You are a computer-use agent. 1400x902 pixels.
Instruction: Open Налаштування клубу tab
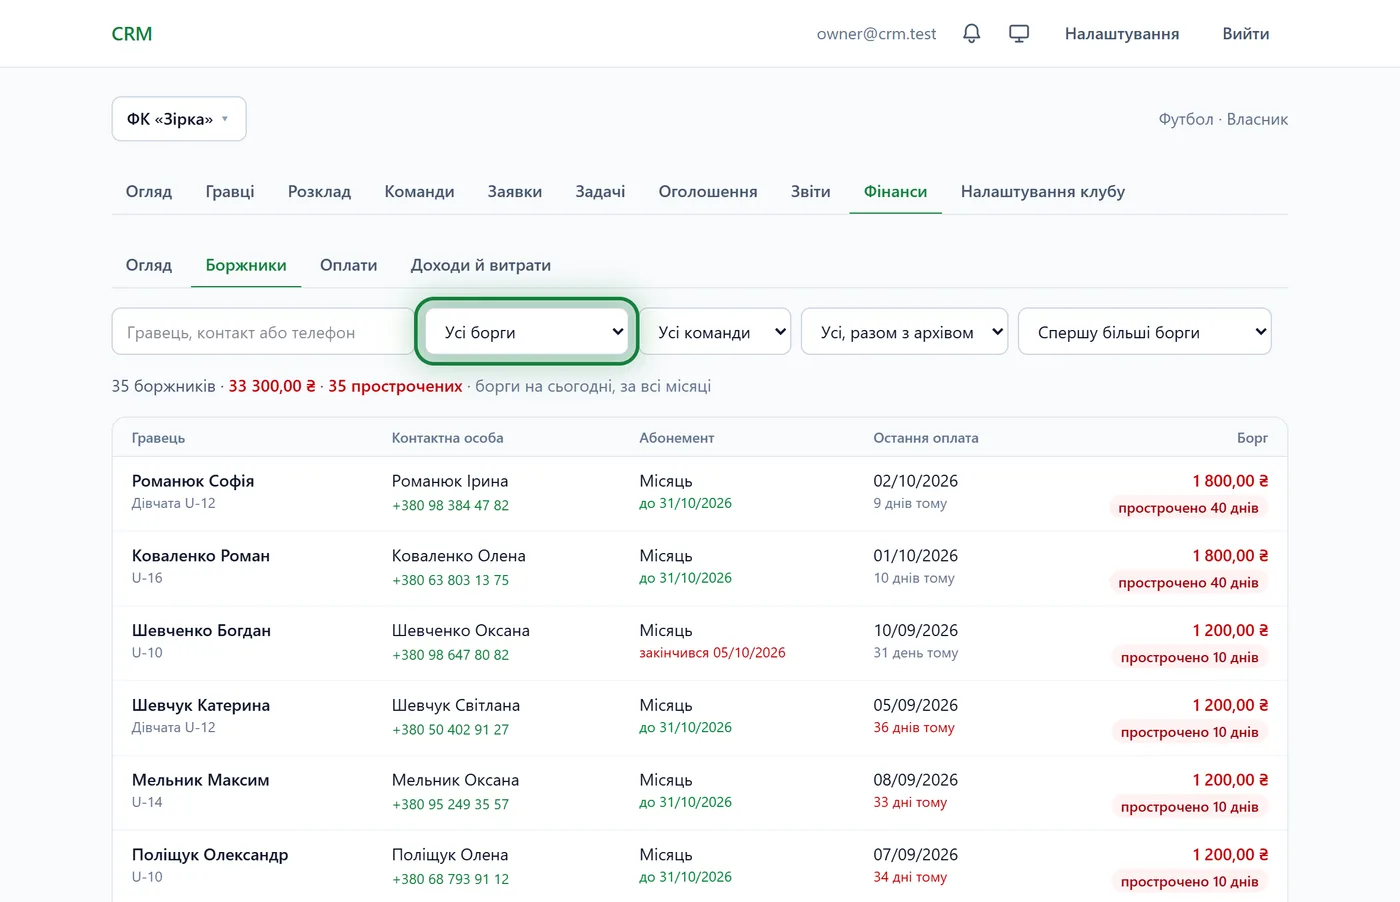point(1043,191)
